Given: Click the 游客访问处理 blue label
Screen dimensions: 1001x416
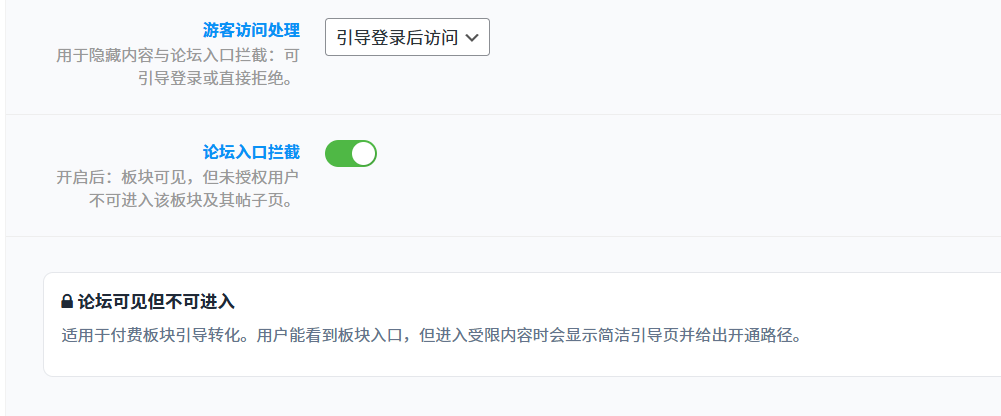Looking at the screenshot, I should 251,30.
